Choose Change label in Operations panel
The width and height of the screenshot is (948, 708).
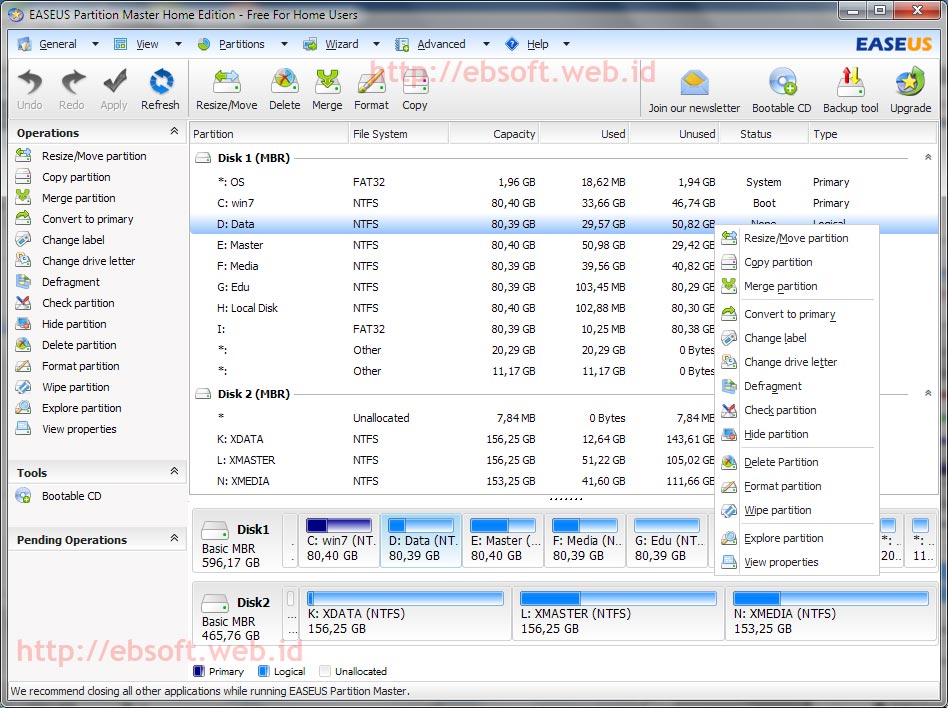click(x=60, y=240)
